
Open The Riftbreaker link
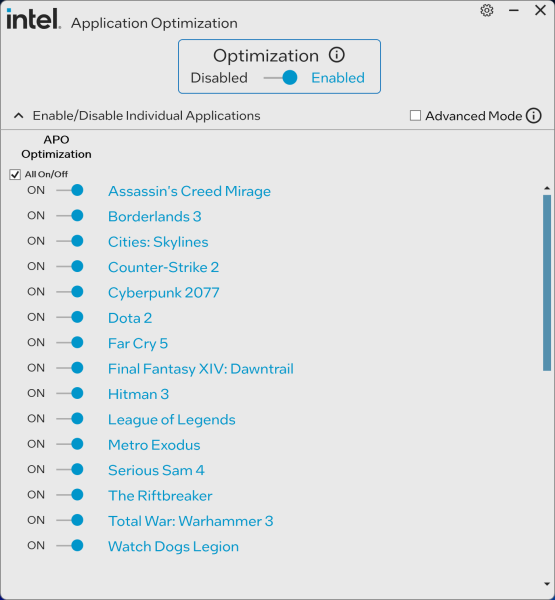point(160,496)
